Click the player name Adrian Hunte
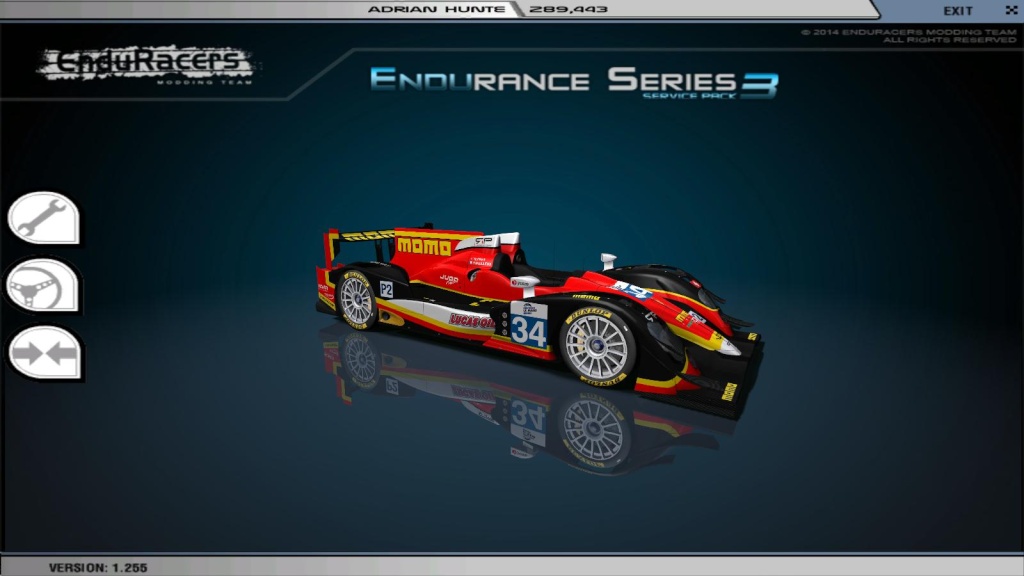This screenshot has height=576, width=1024. (436, 9)
